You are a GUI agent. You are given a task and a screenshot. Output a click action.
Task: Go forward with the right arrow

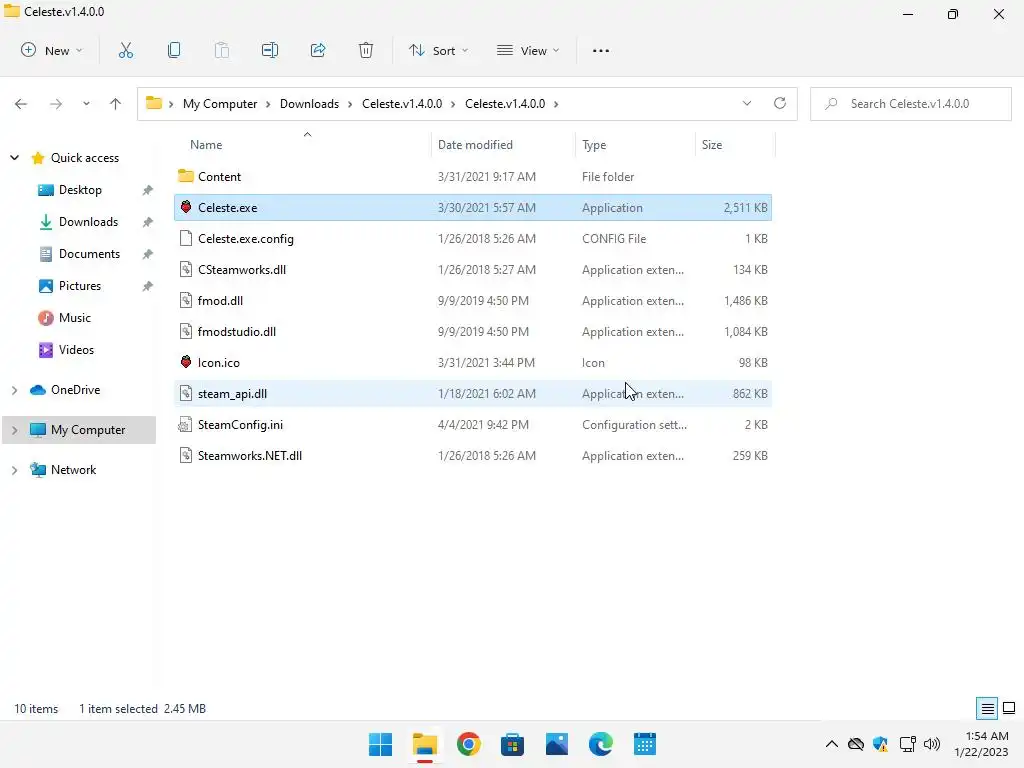(56, 103)
